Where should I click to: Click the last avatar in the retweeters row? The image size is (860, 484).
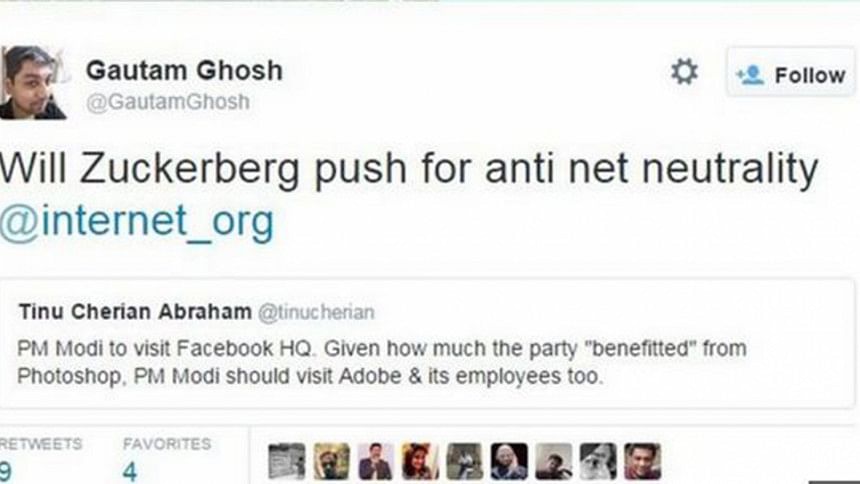[x=642, y=462]
